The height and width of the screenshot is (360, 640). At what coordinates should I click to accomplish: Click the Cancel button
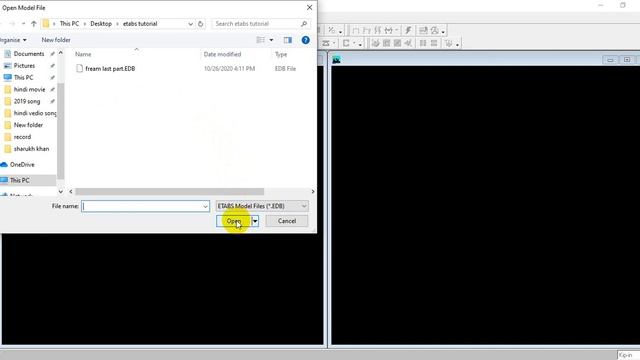[x=287, y=221]
